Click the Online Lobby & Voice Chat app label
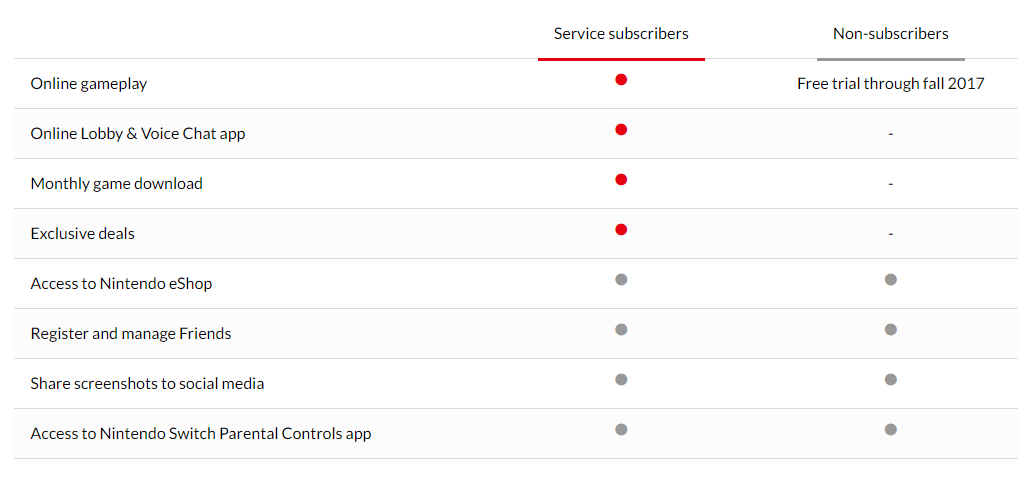Viewport: 1018px width, 478px height. click(138, 134)
